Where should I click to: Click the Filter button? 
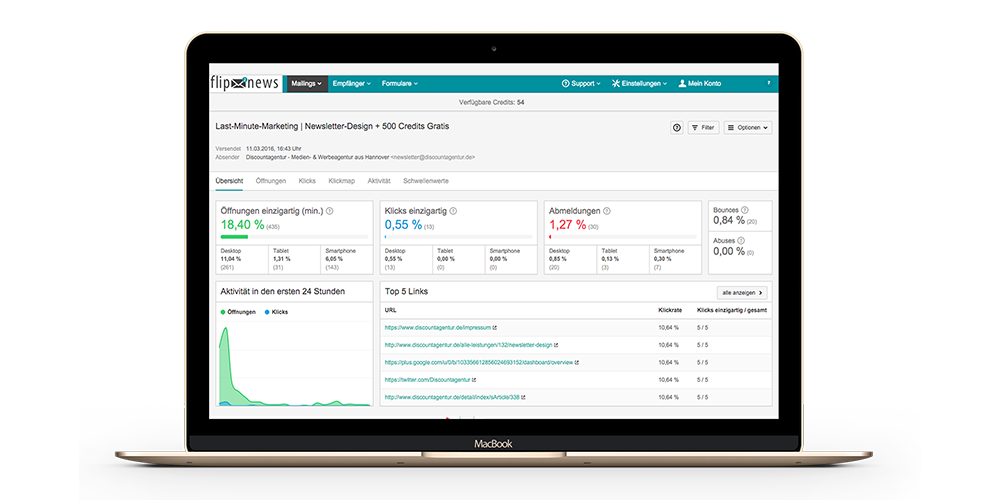703,128
